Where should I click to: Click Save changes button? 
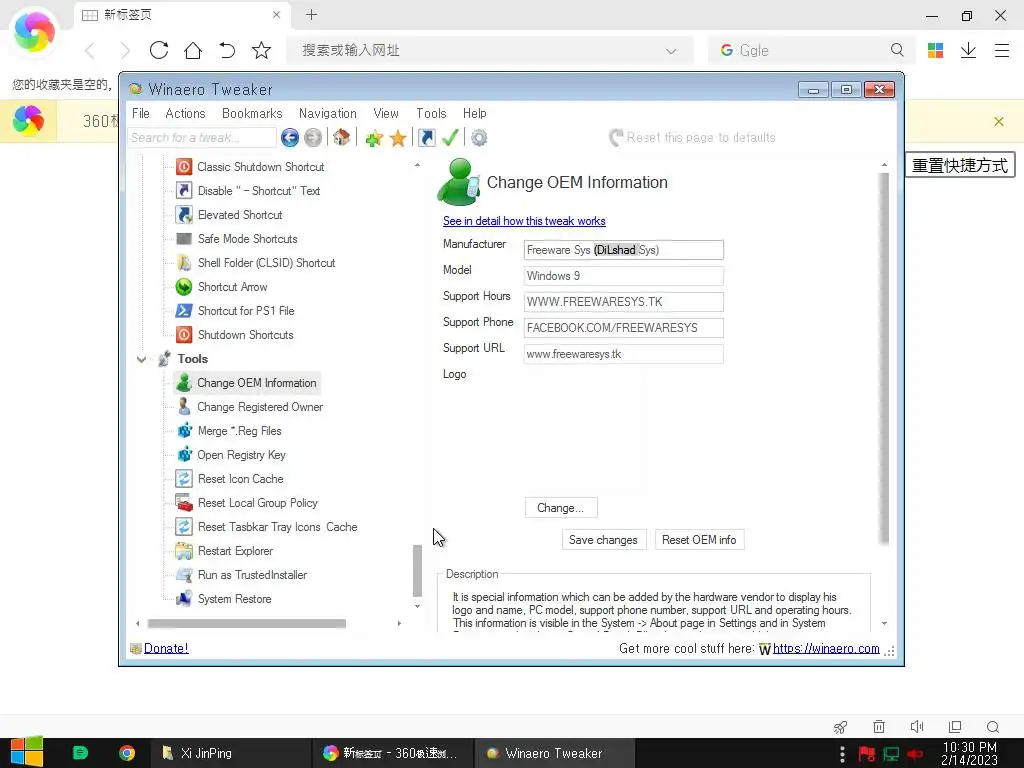[x=603, y=540]
